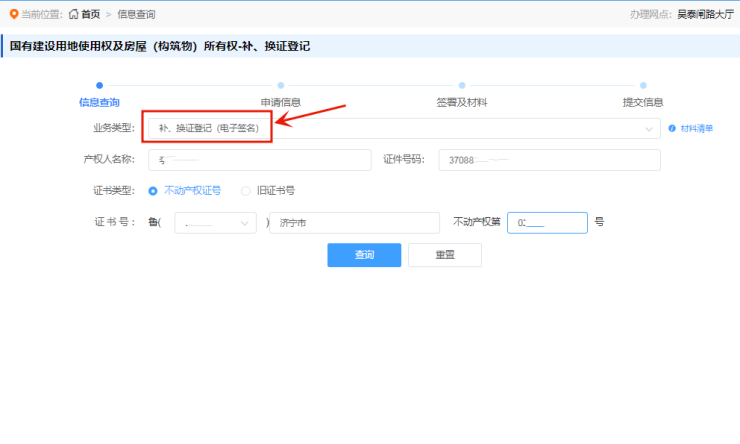Click the orange location pin icon

click(x=14, y=14)
